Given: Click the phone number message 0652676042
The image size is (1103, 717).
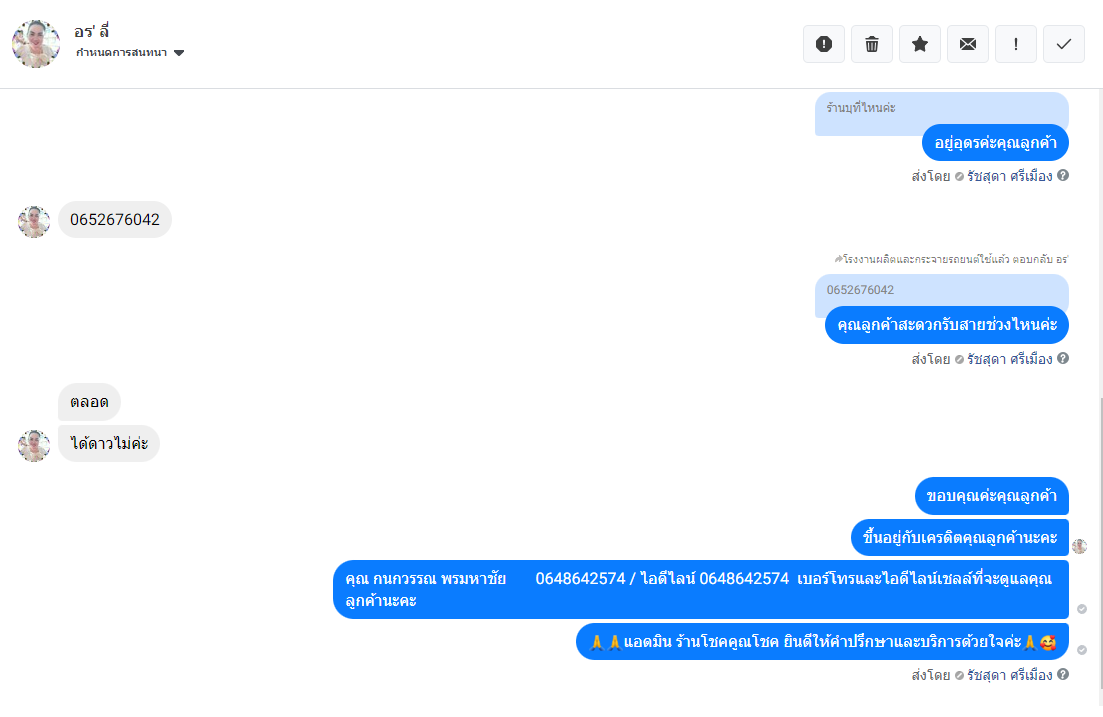Looking at the screenshot, I should pyautogui.click(x=115, y=220).
